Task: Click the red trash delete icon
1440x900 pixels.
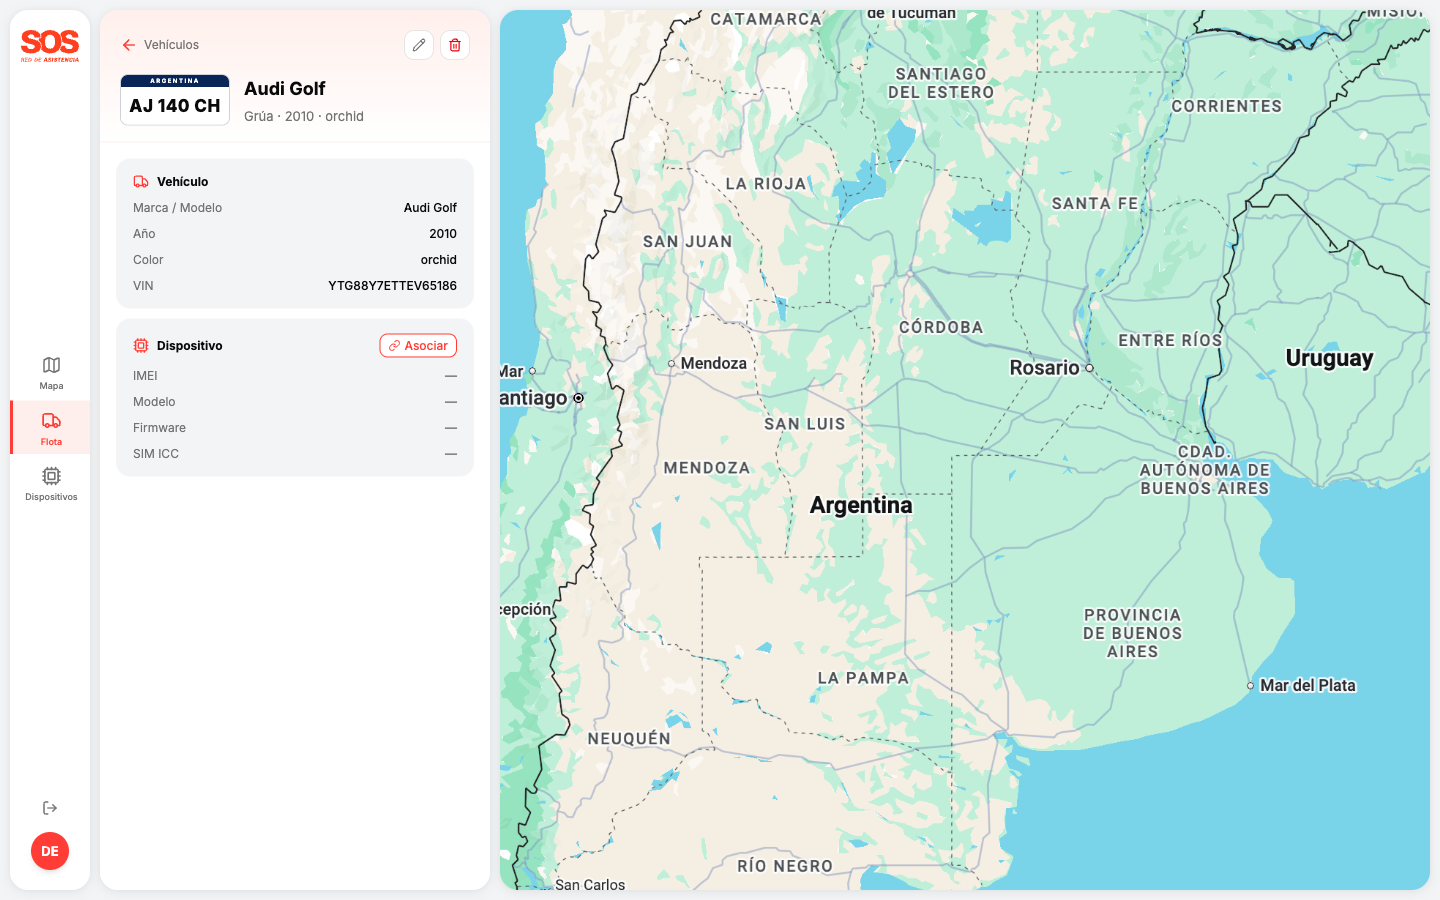Action: pyautogui.click(x=455, y=45)
